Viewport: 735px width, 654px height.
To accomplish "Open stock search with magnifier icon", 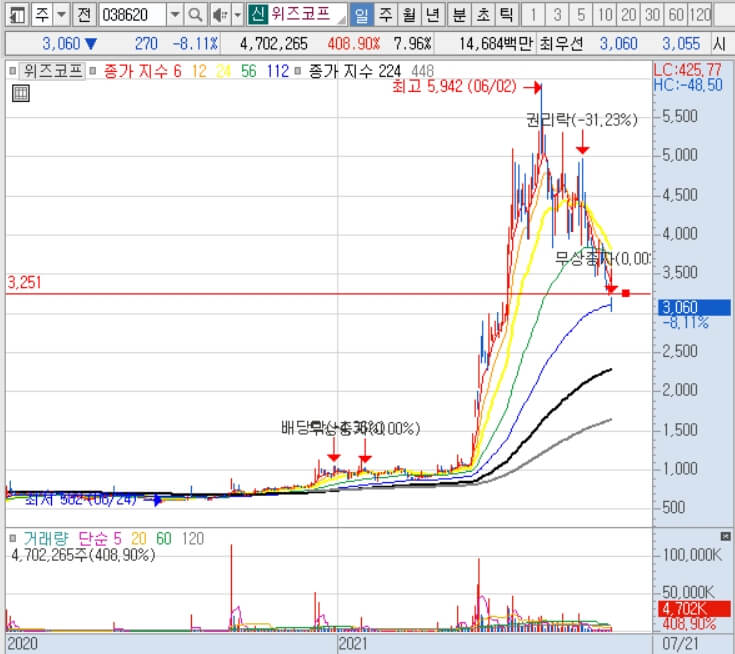I will [195, 15].
